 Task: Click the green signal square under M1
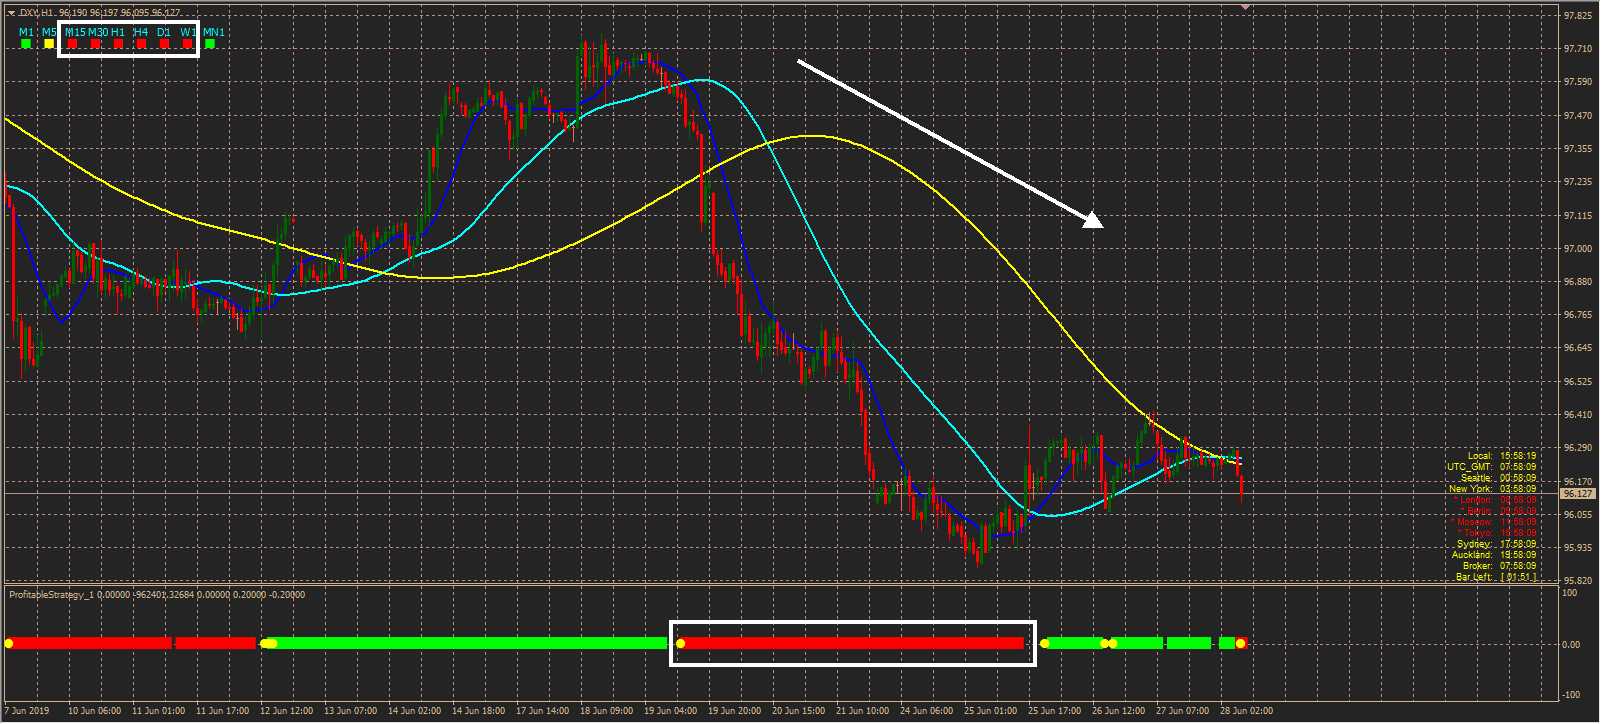pos(26,44)
